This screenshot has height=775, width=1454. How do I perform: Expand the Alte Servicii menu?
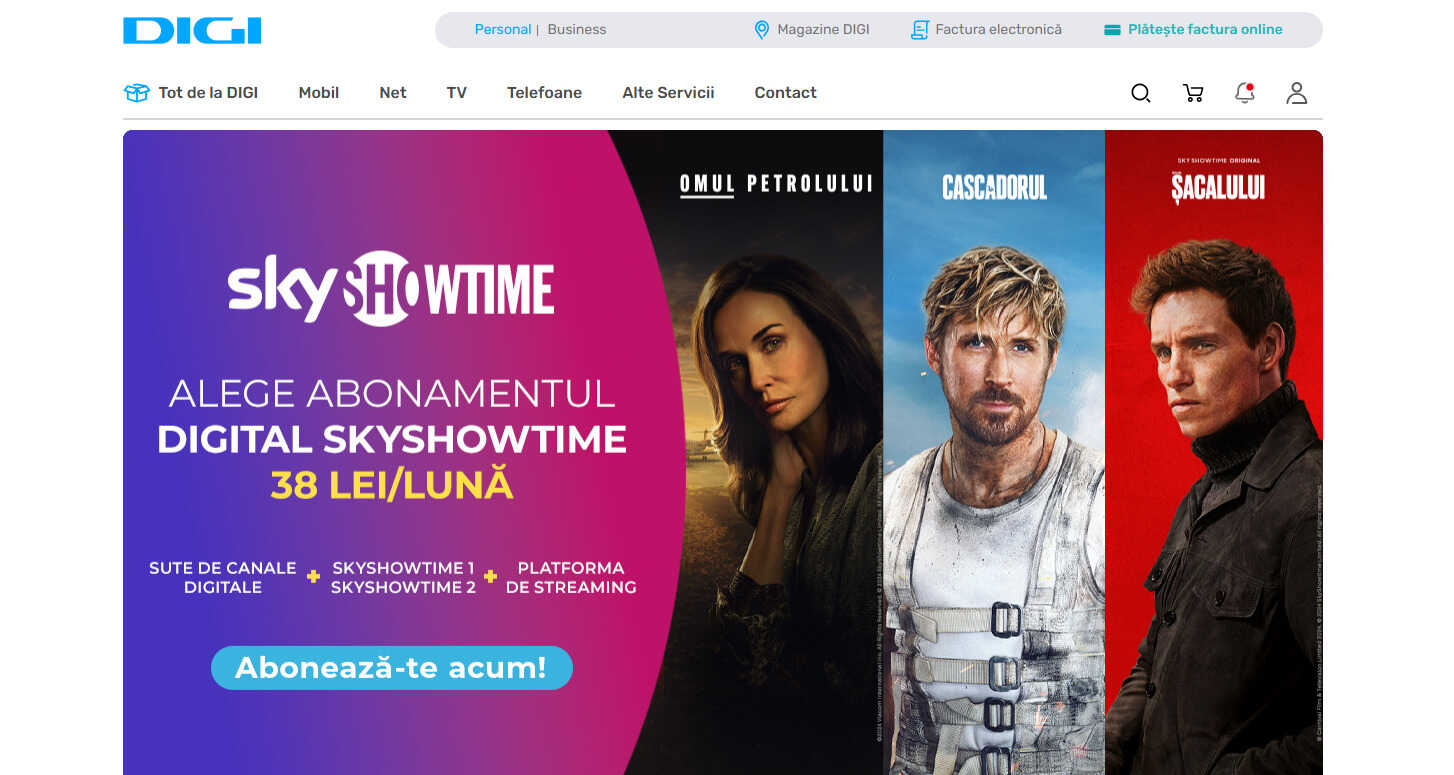coord(668,92)
